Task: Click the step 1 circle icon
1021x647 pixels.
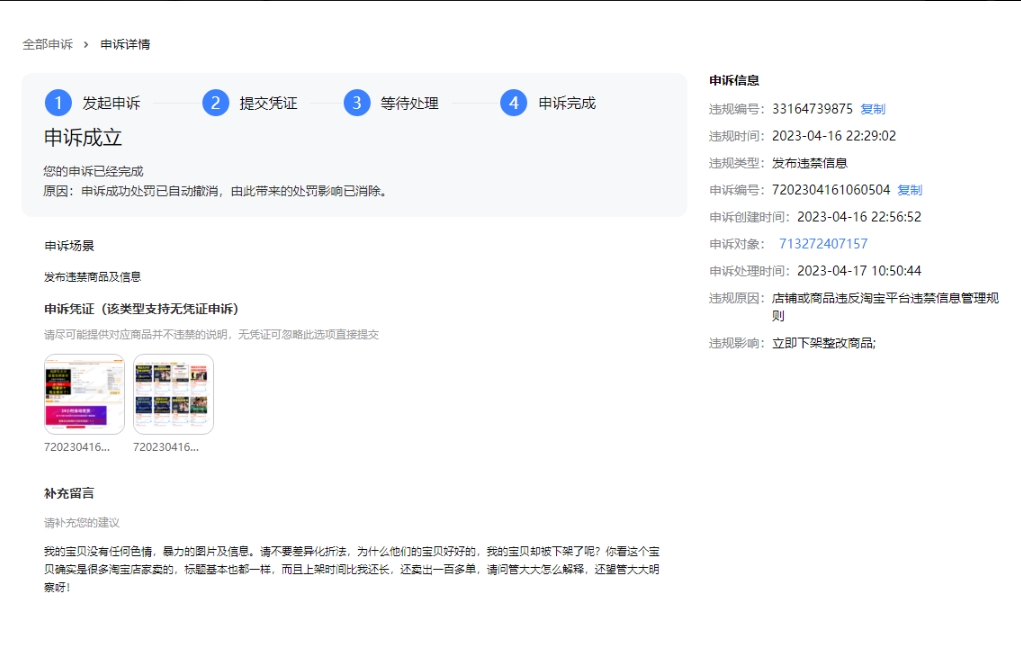Action: 58,103
